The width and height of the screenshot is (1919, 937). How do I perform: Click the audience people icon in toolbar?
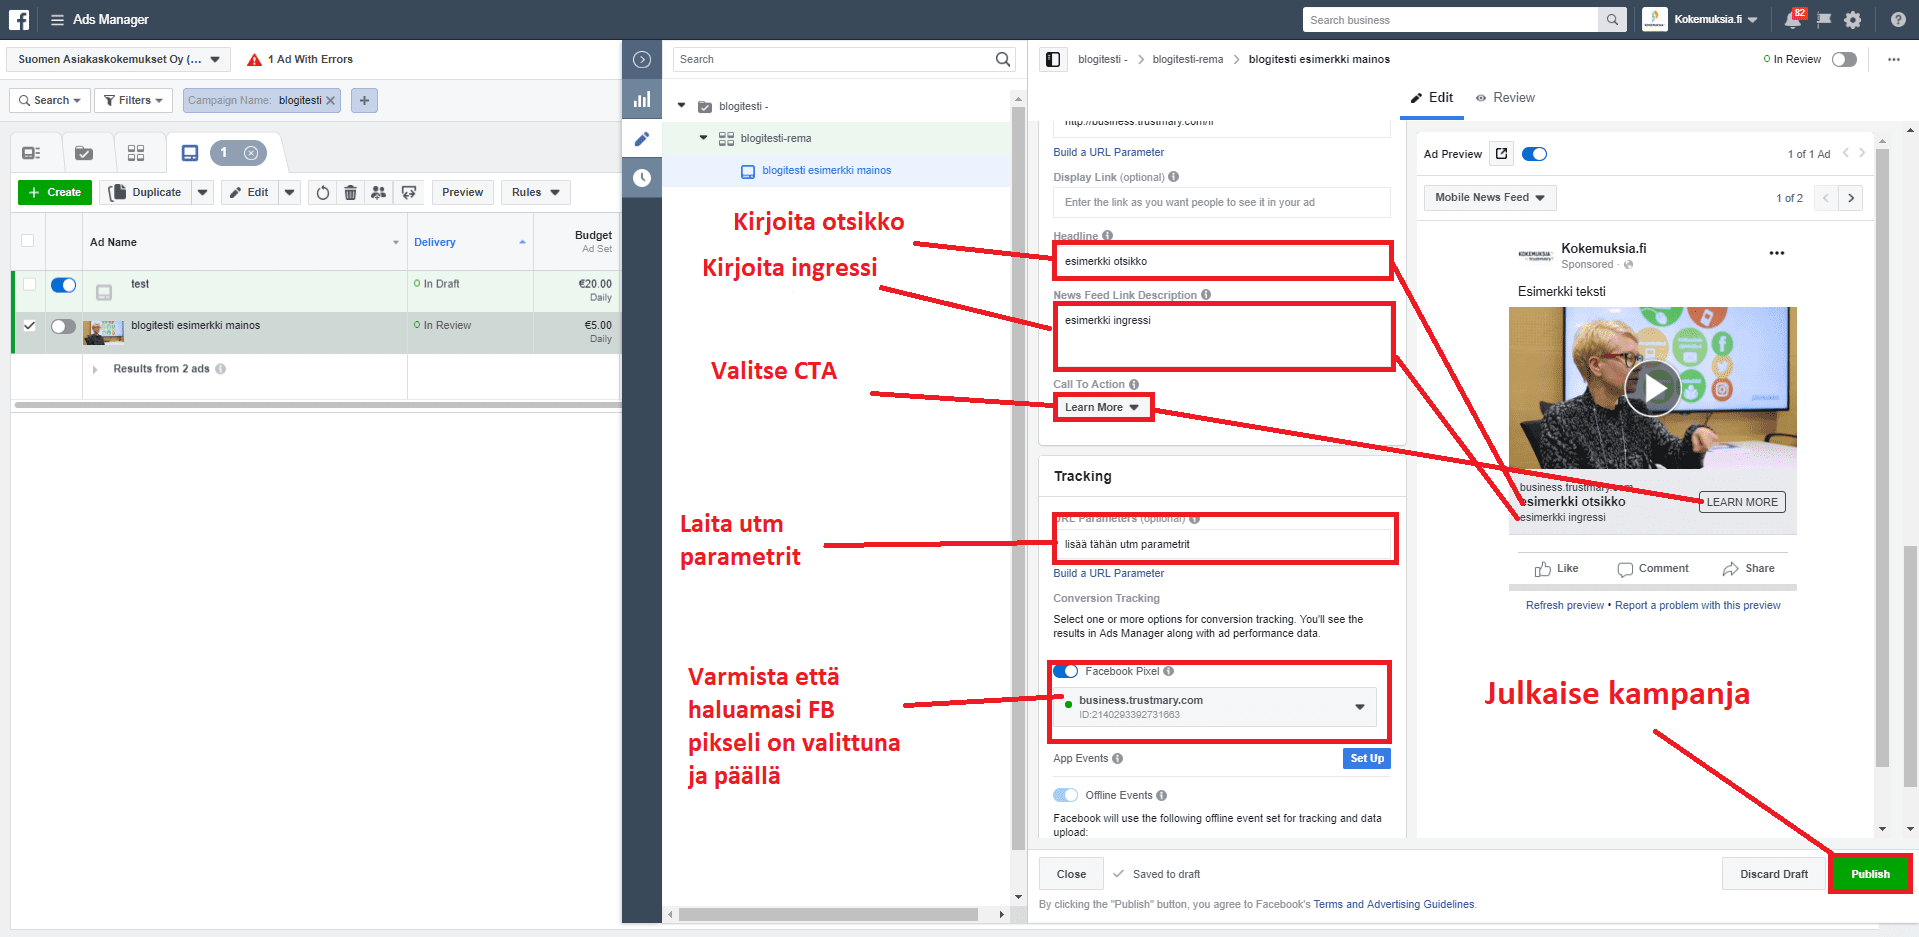coord(378,193)
